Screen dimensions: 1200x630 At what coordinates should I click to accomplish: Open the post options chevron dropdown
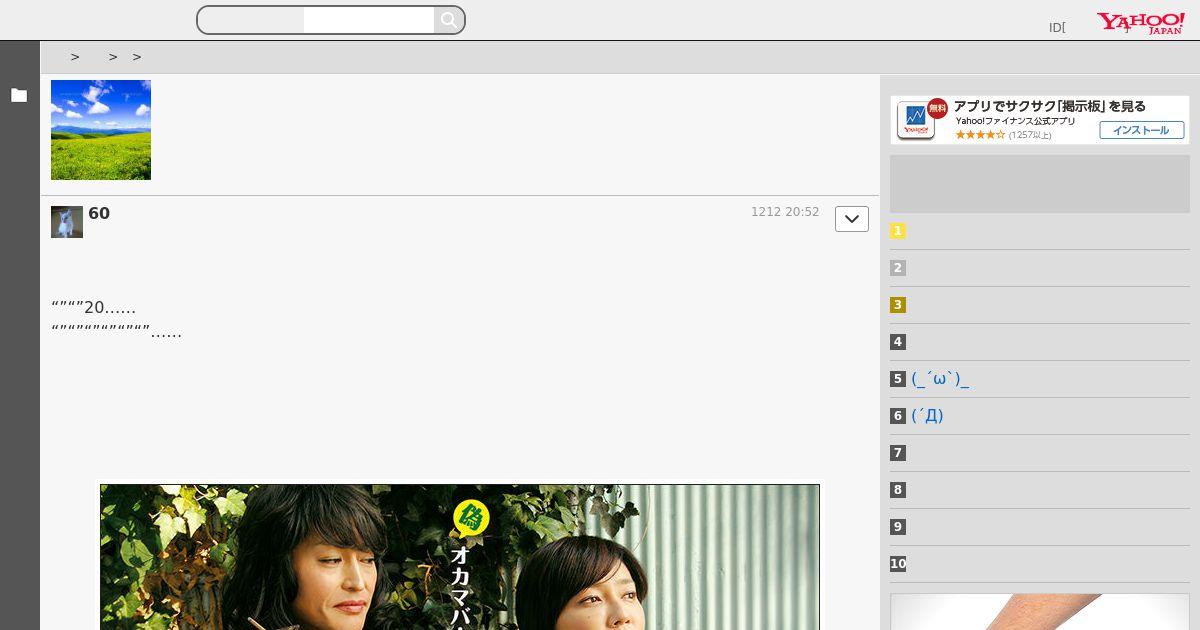click(x=852, y=219)
